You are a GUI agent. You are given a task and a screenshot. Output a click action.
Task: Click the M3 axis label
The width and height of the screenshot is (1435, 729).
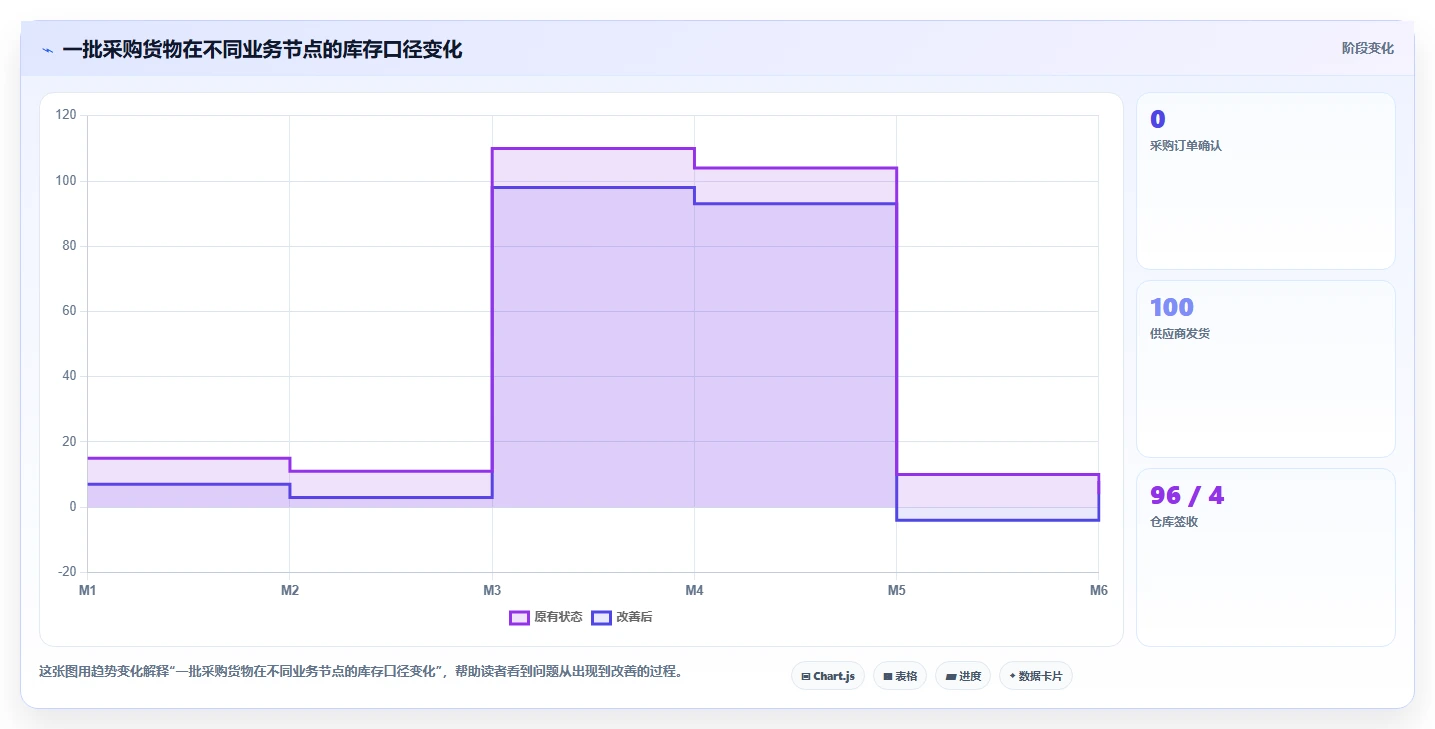point(492,590)
